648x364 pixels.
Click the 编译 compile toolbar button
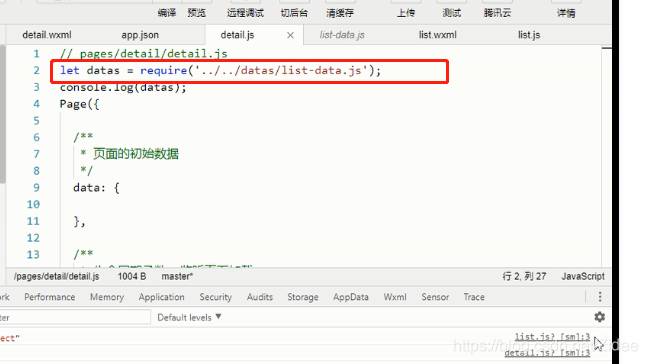tap(167, 13)
